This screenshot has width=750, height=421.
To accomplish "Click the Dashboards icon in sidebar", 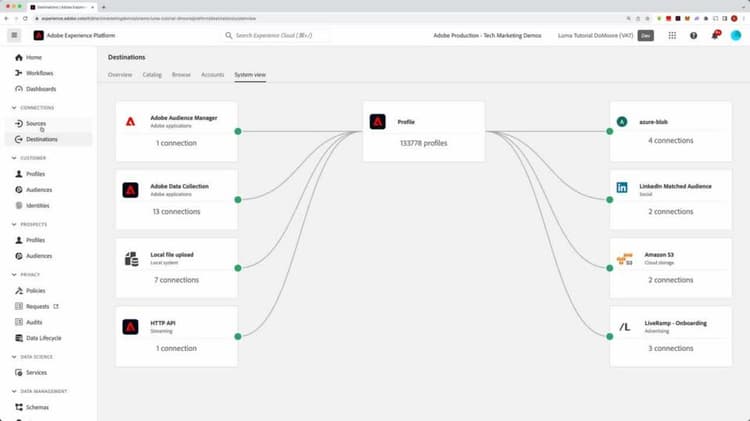I will coord(19,89).
